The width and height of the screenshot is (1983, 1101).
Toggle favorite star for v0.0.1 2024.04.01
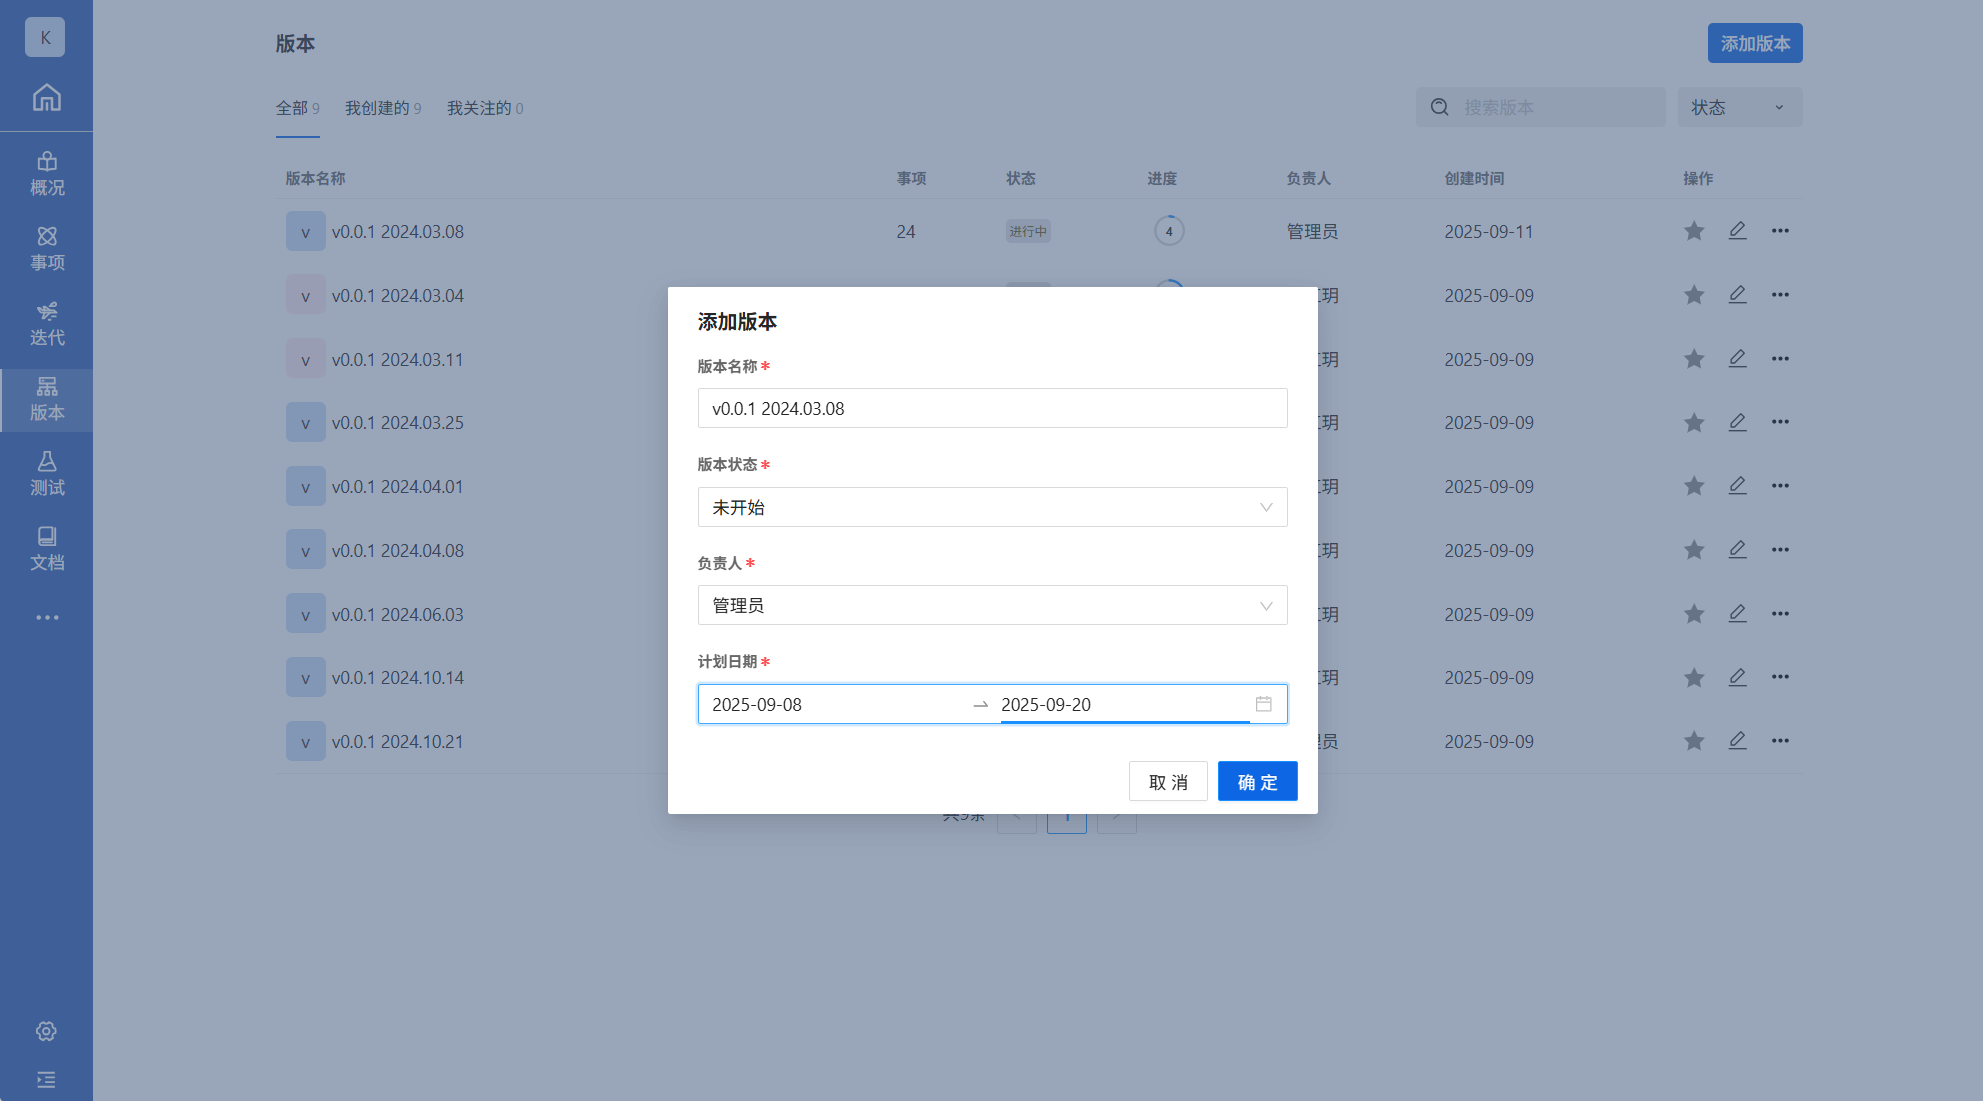1693,486
